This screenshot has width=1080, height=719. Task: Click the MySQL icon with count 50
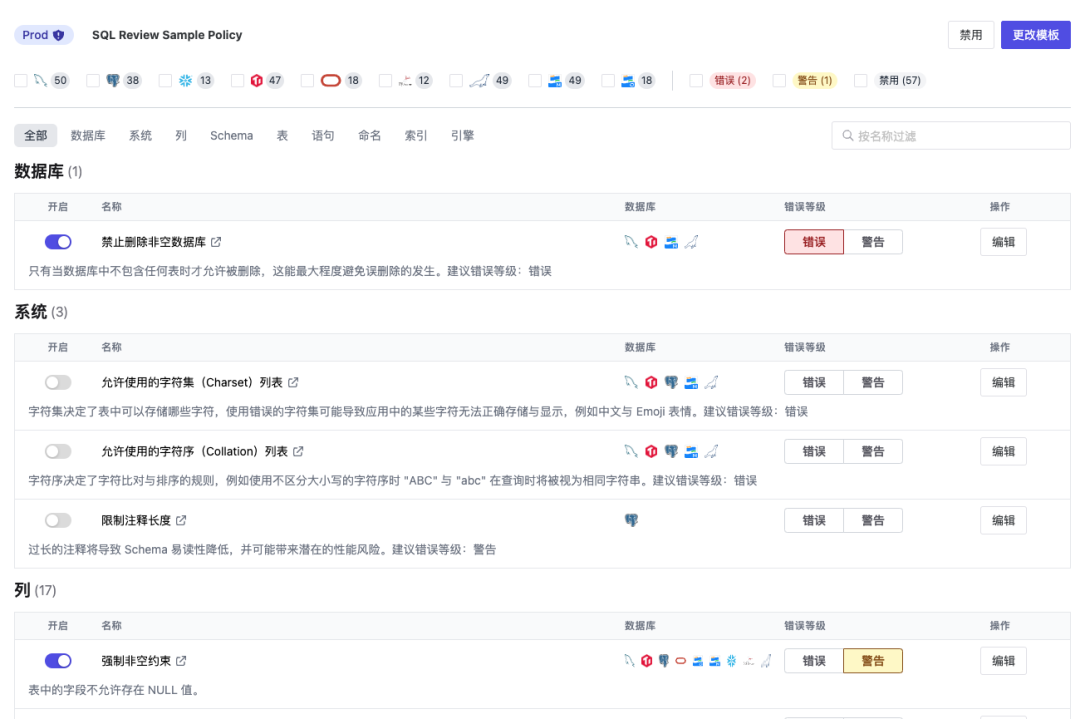40,81
